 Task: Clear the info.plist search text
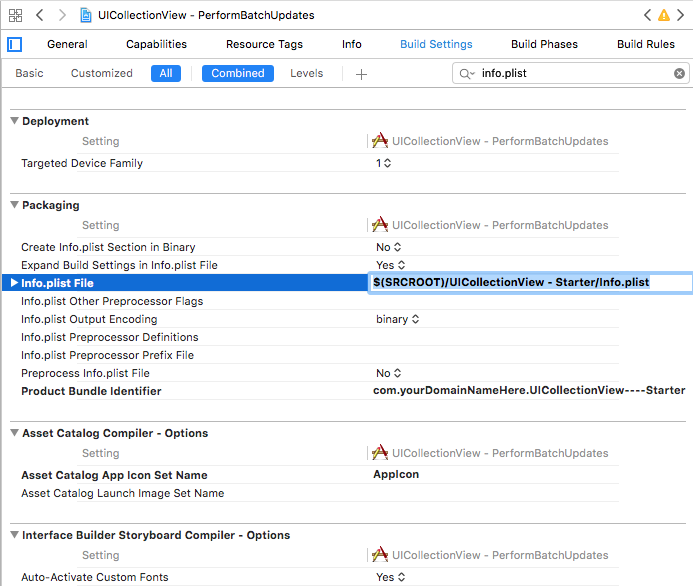pos(679,74)
